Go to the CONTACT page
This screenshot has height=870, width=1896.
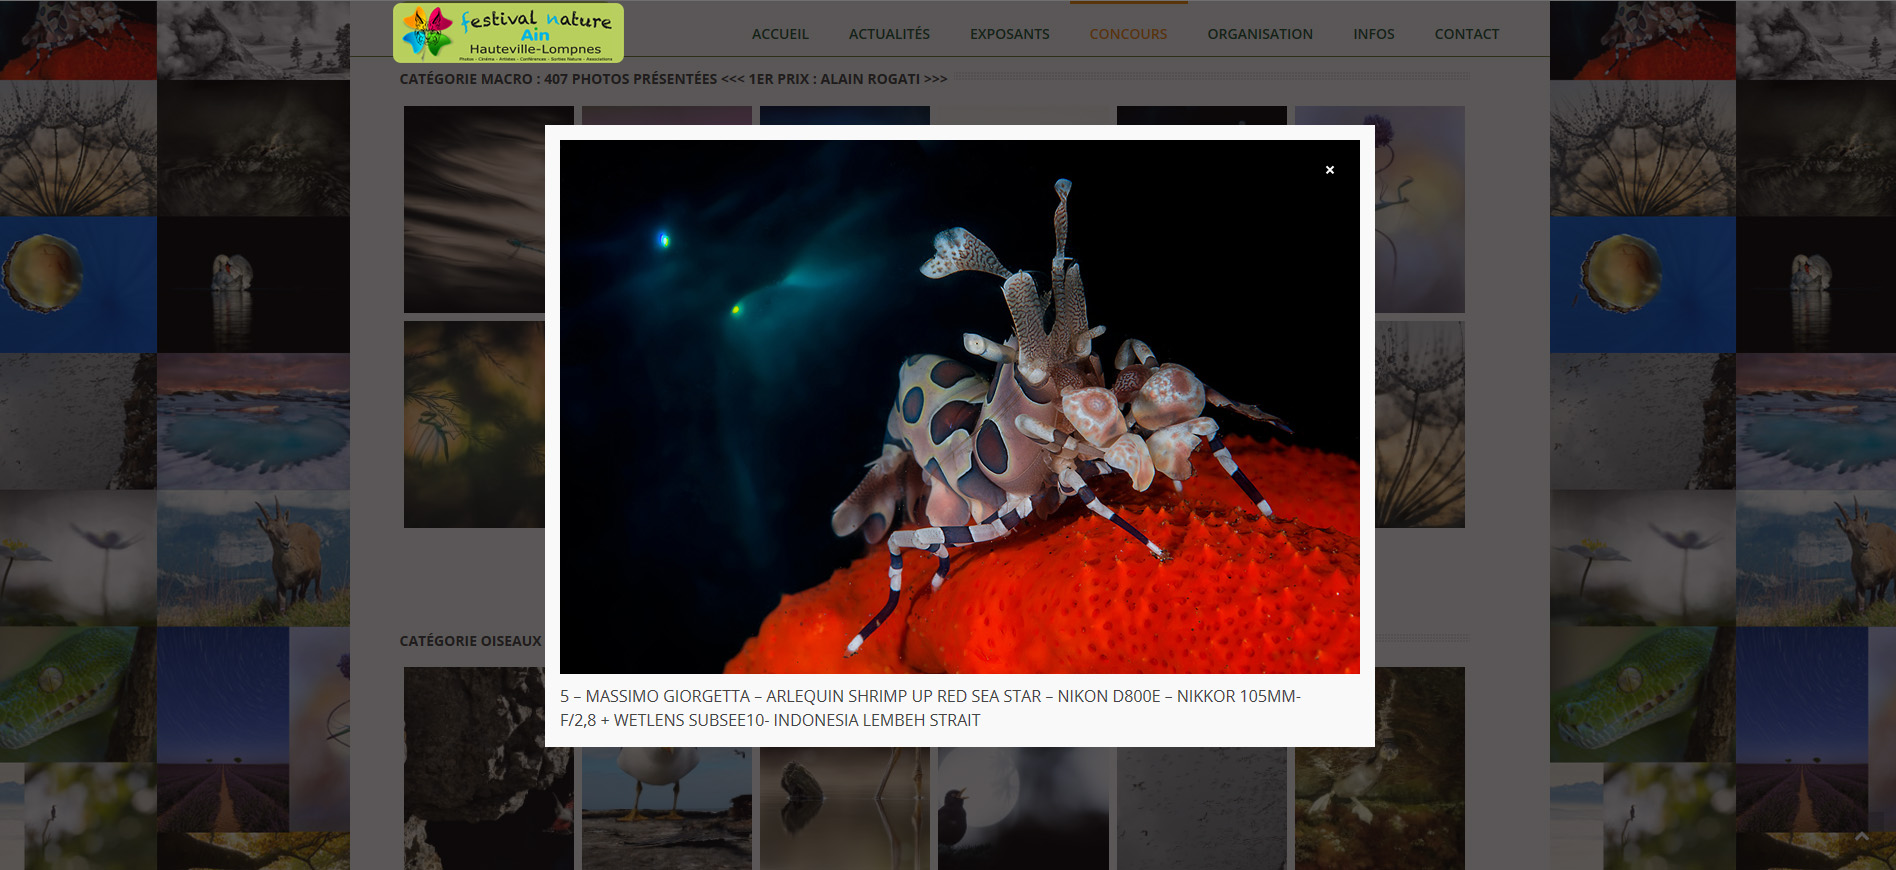tap(1467, 34)
